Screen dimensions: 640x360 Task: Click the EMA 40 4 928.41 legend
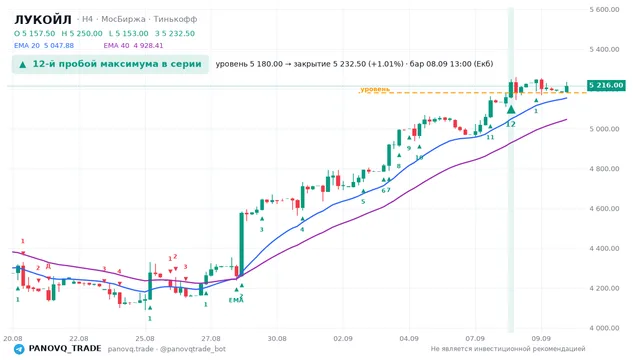[133, 46]
